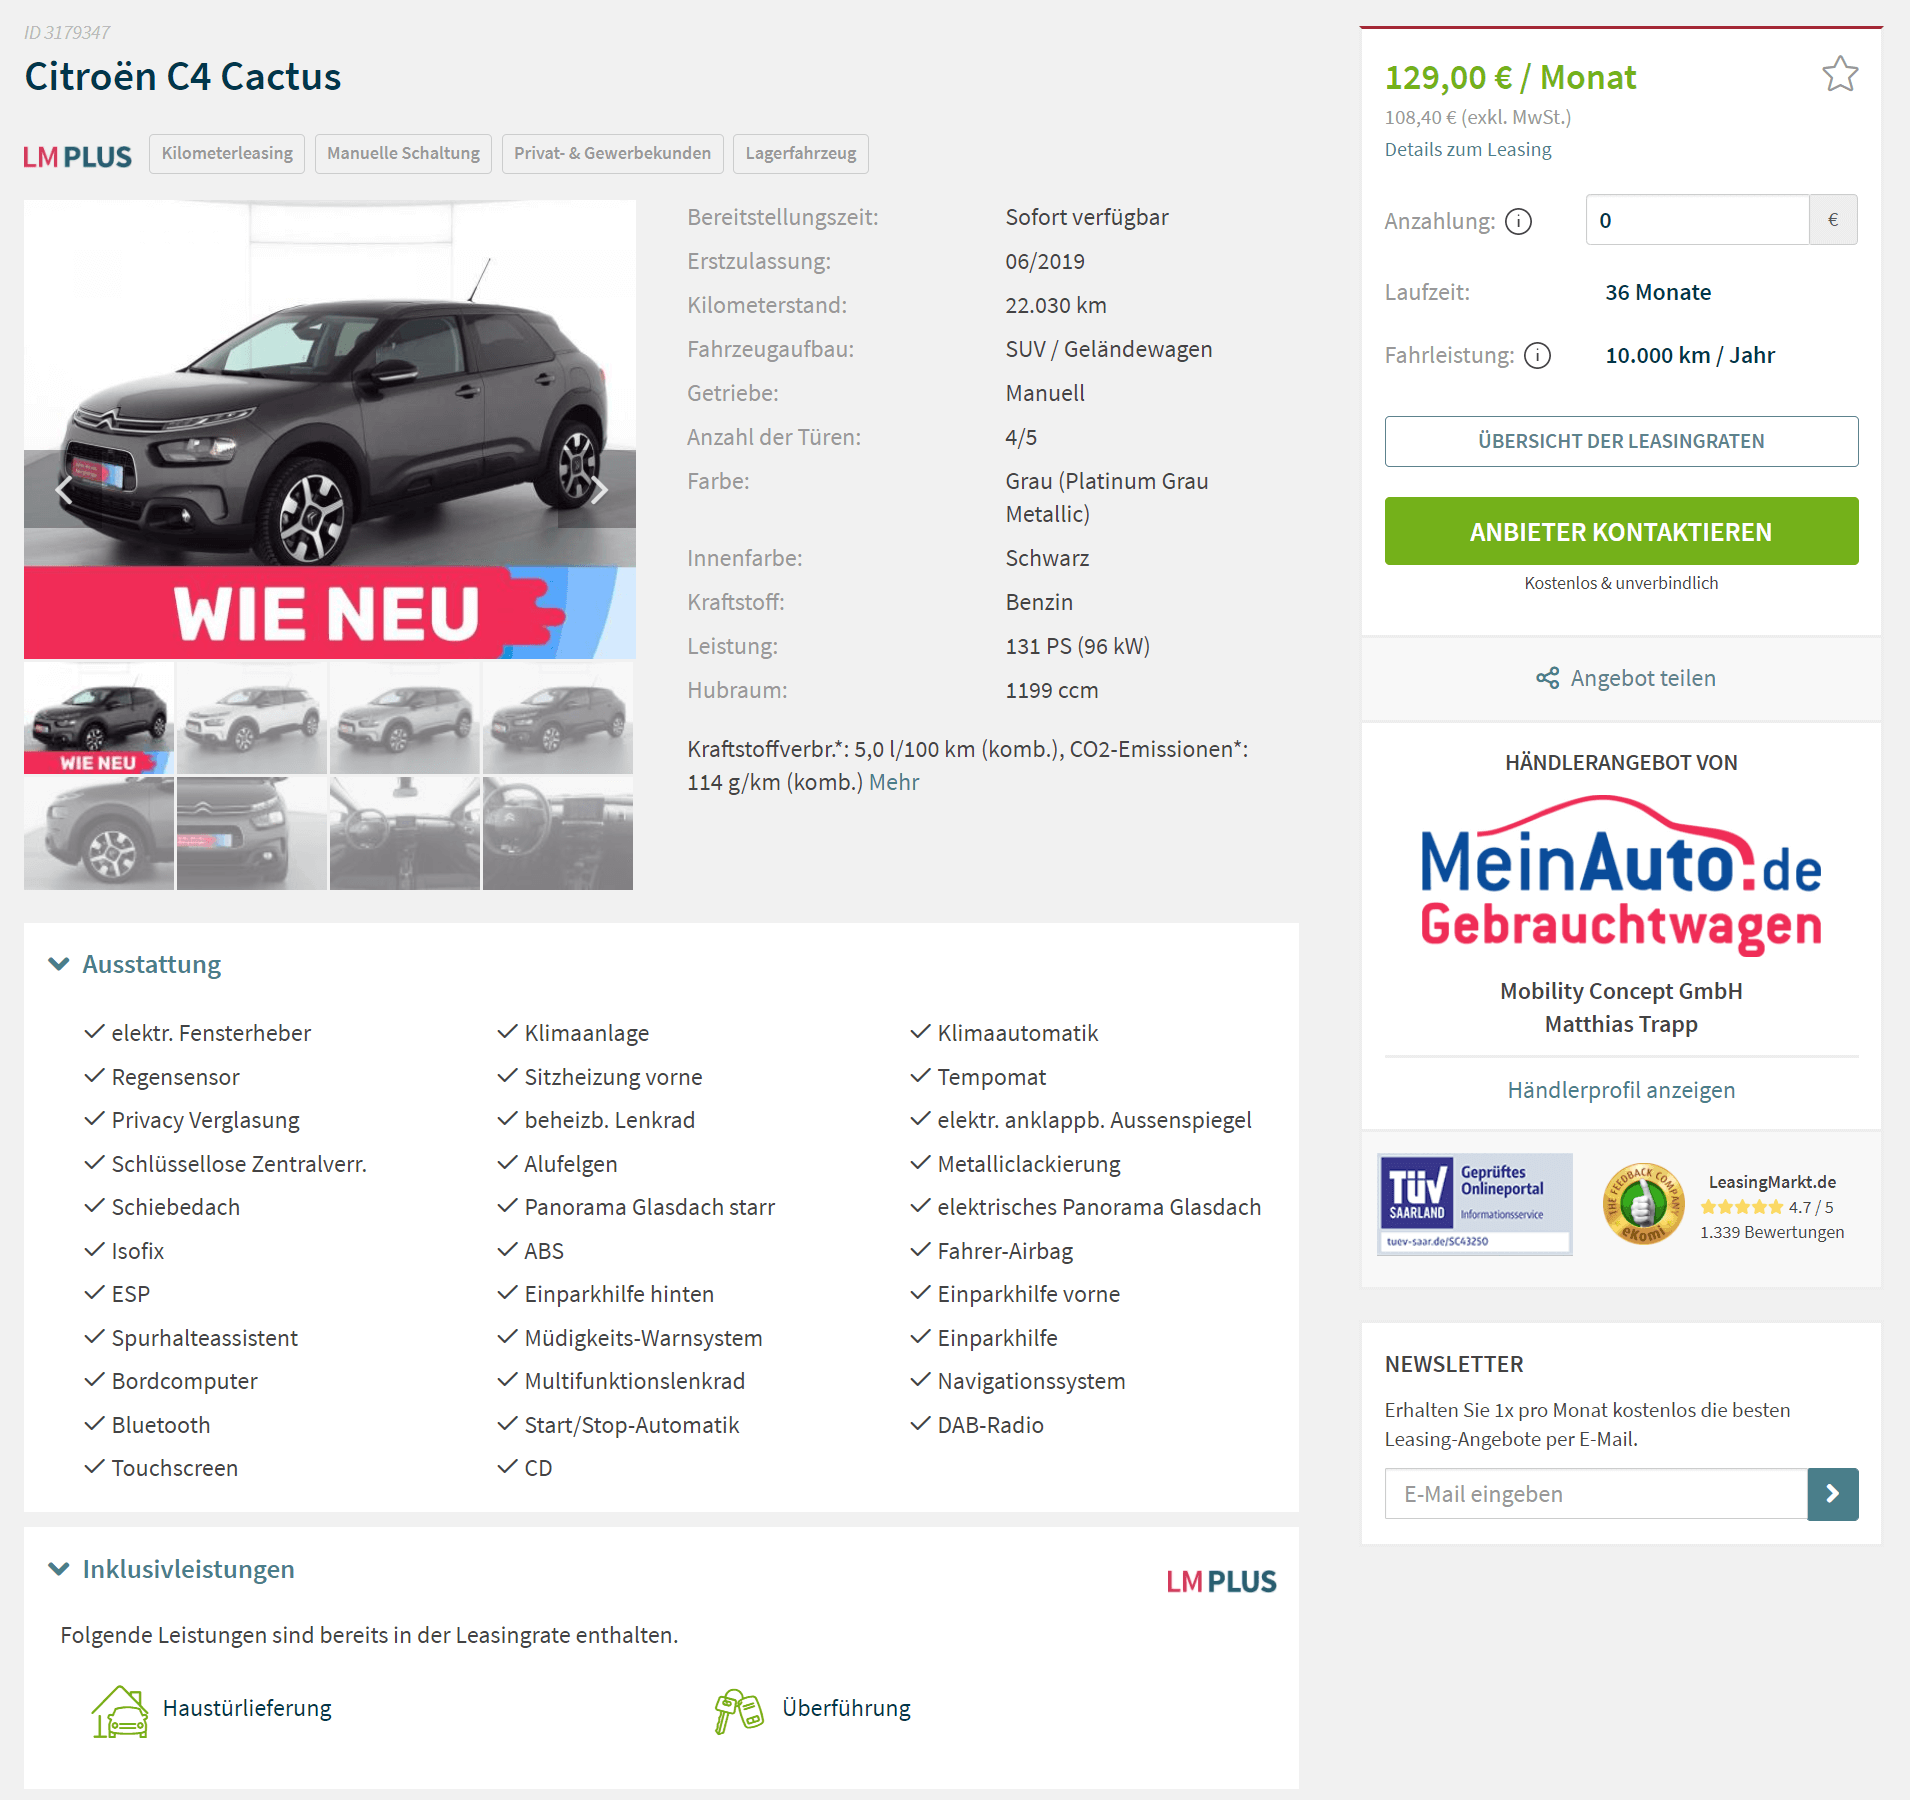Click the MeinAuto.de Gebrauchtwagen dealer logo
Screen dimensions: 1910x1800
coord(1621,874)
